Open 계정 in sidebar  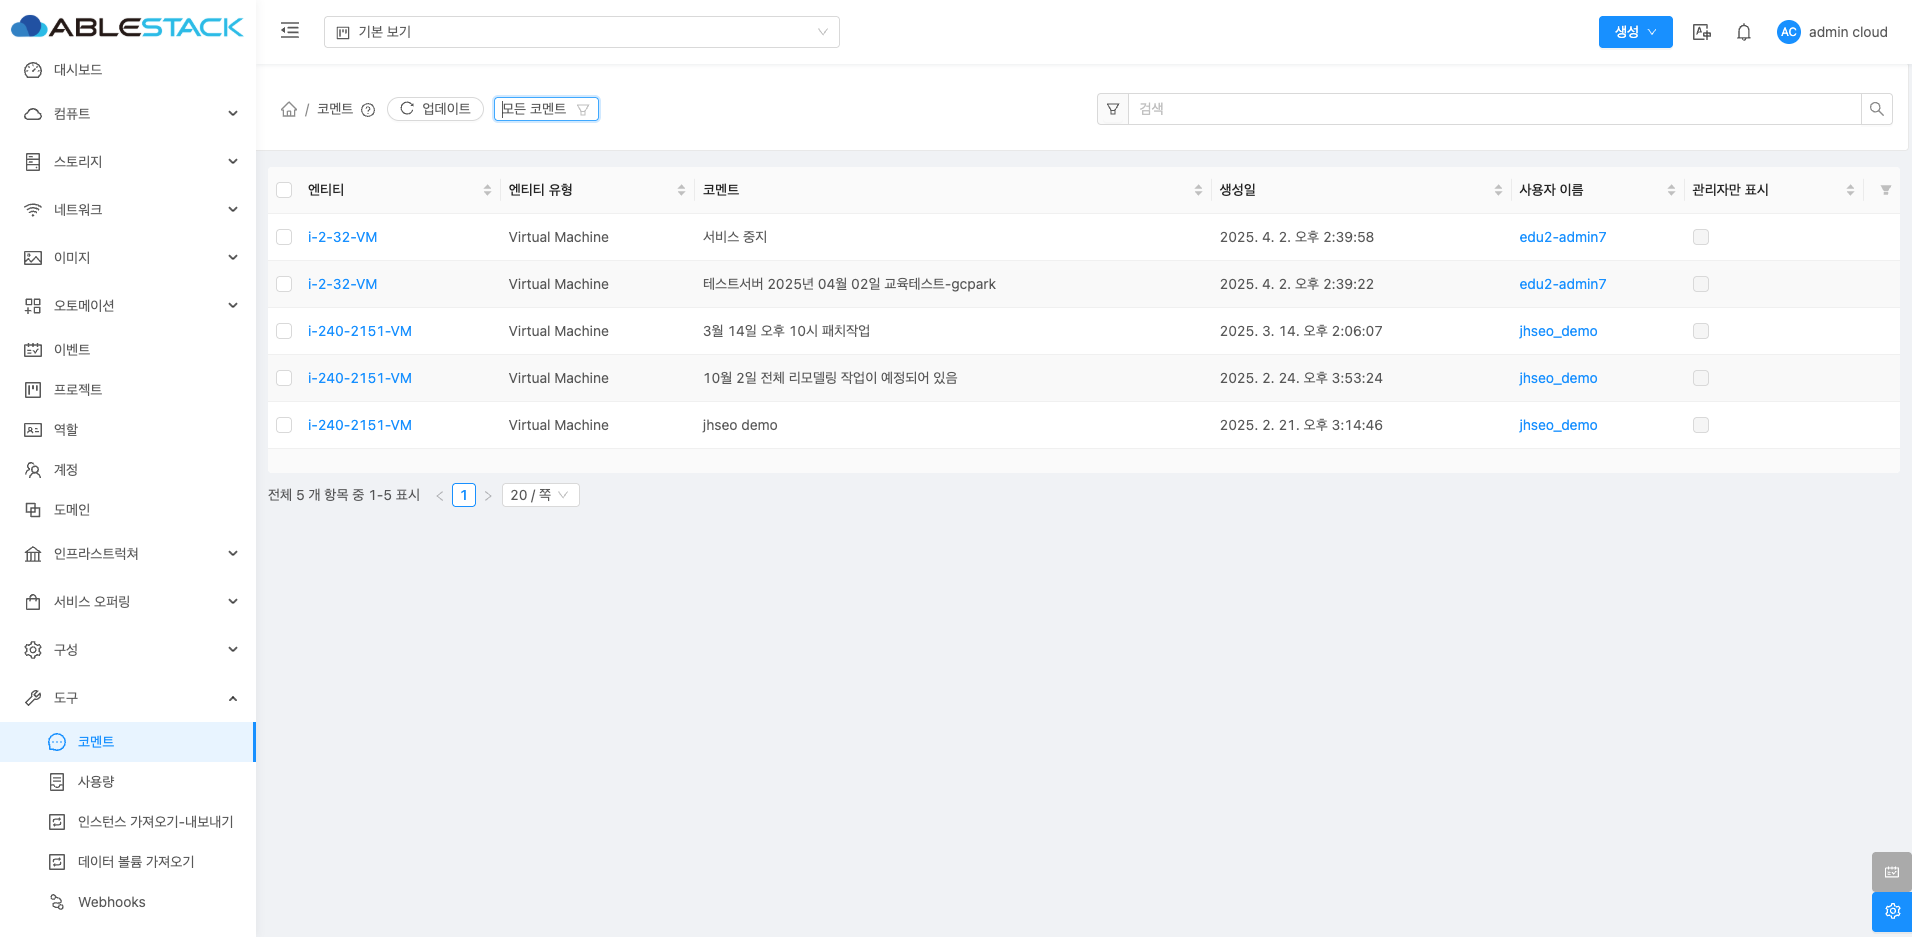pyautogui.click(x=128, y=470)
